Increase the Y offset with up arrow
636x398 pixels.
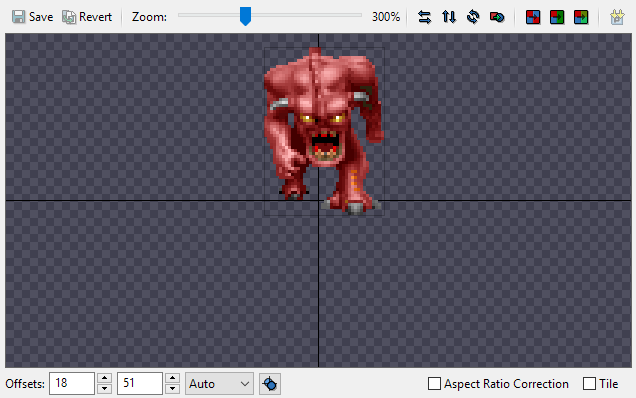point(173,378)
